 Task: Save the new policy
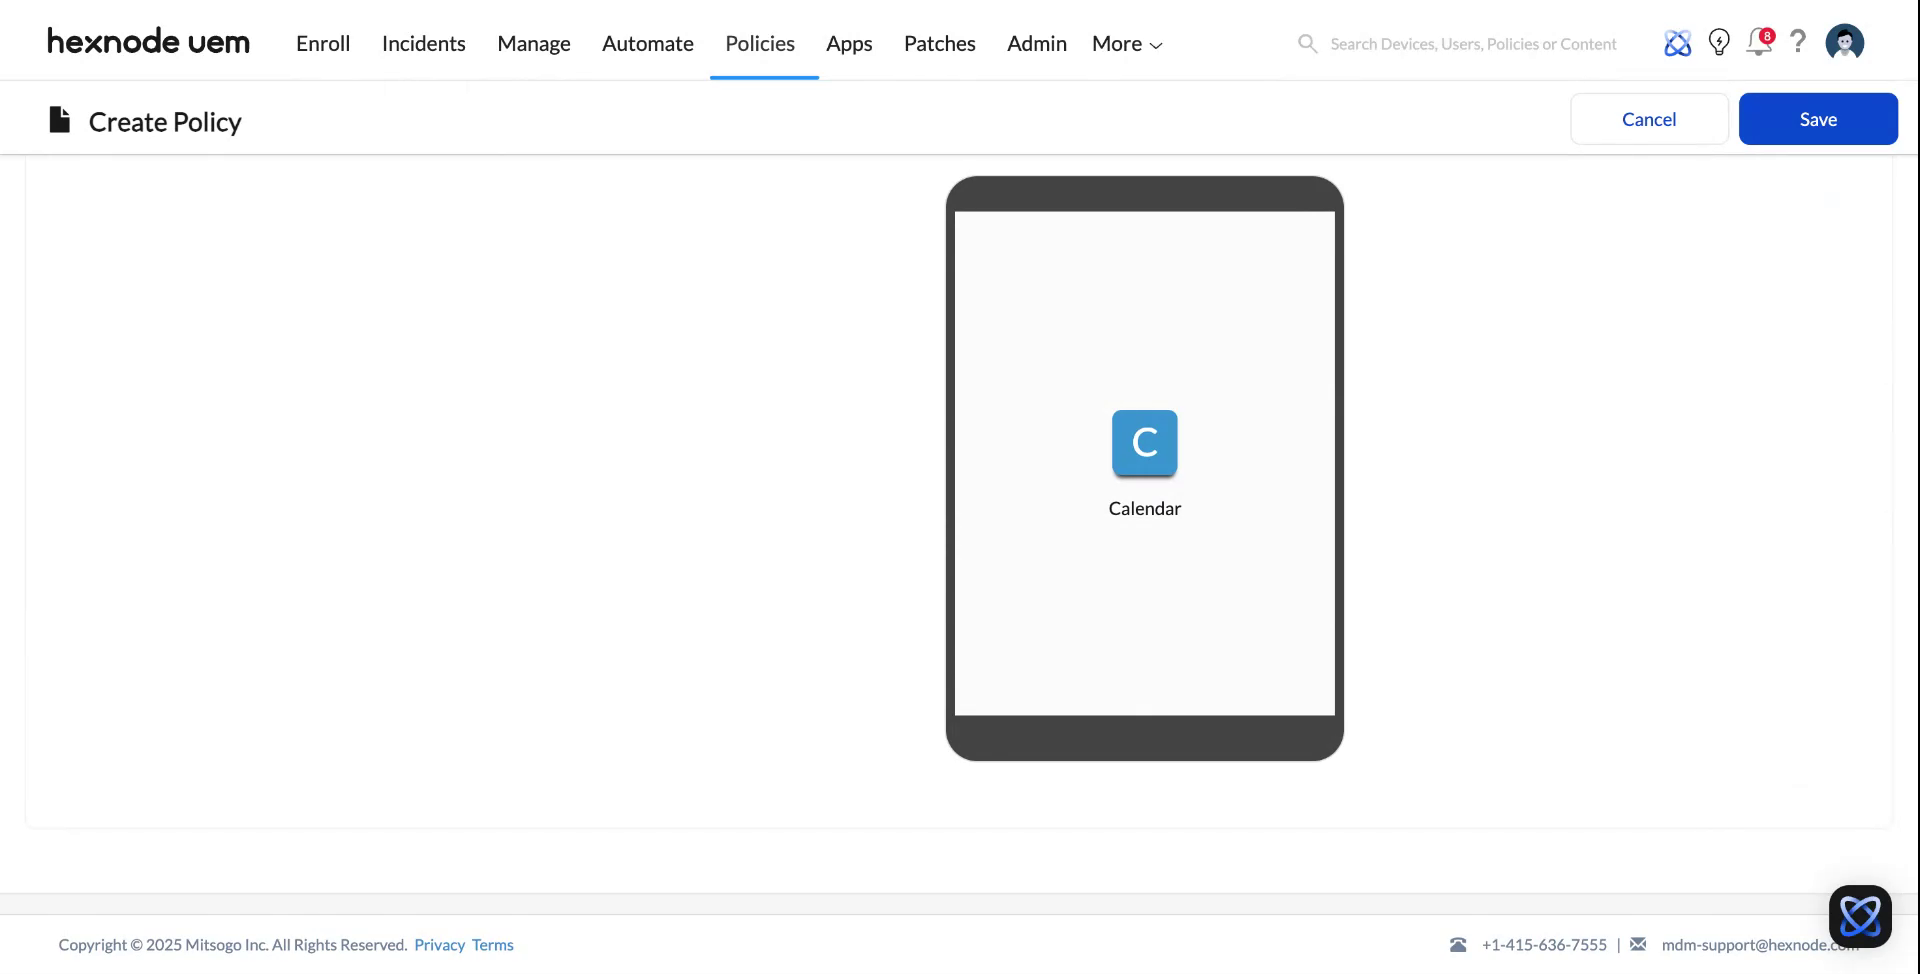point(1817,118)
